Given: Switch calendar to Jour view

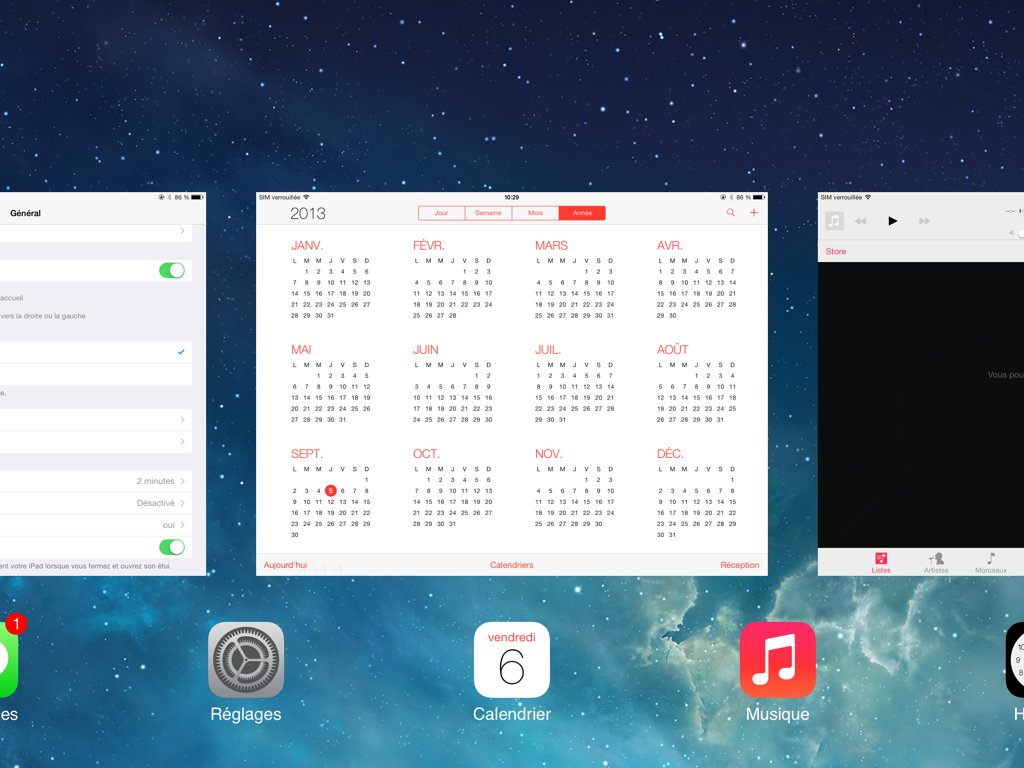Looking at the screenshot, I should [x=441, y=213].
